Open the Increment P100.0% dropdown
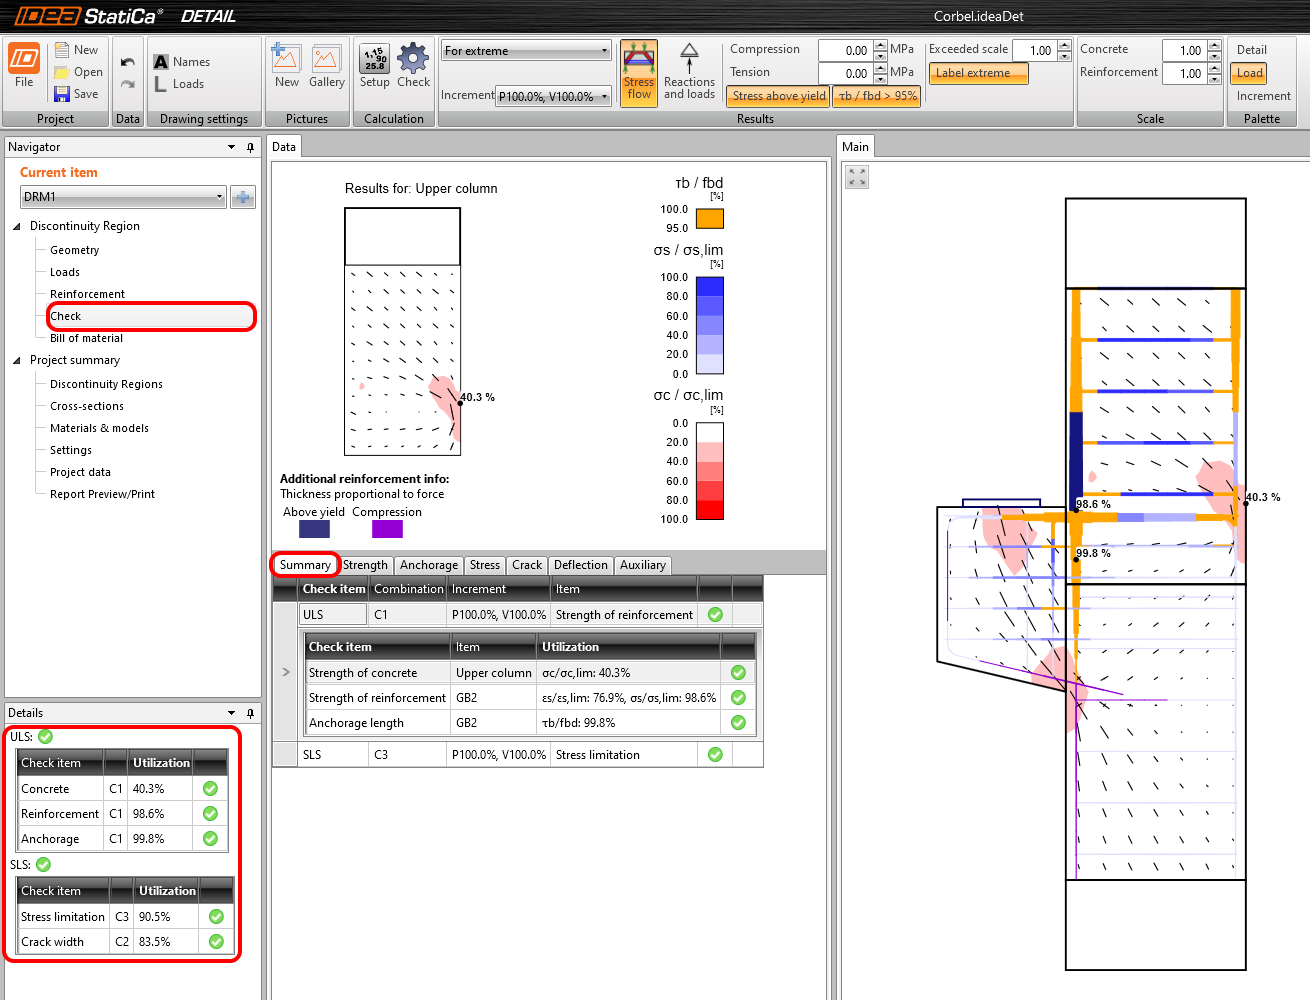1310x1000 pixels. point(554,96)
